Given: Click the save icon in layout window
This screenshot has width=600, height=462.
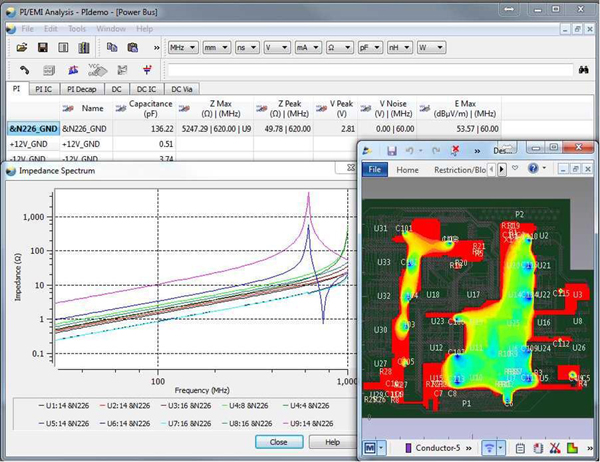Looking at the screenshot, I should pos(392,150).
